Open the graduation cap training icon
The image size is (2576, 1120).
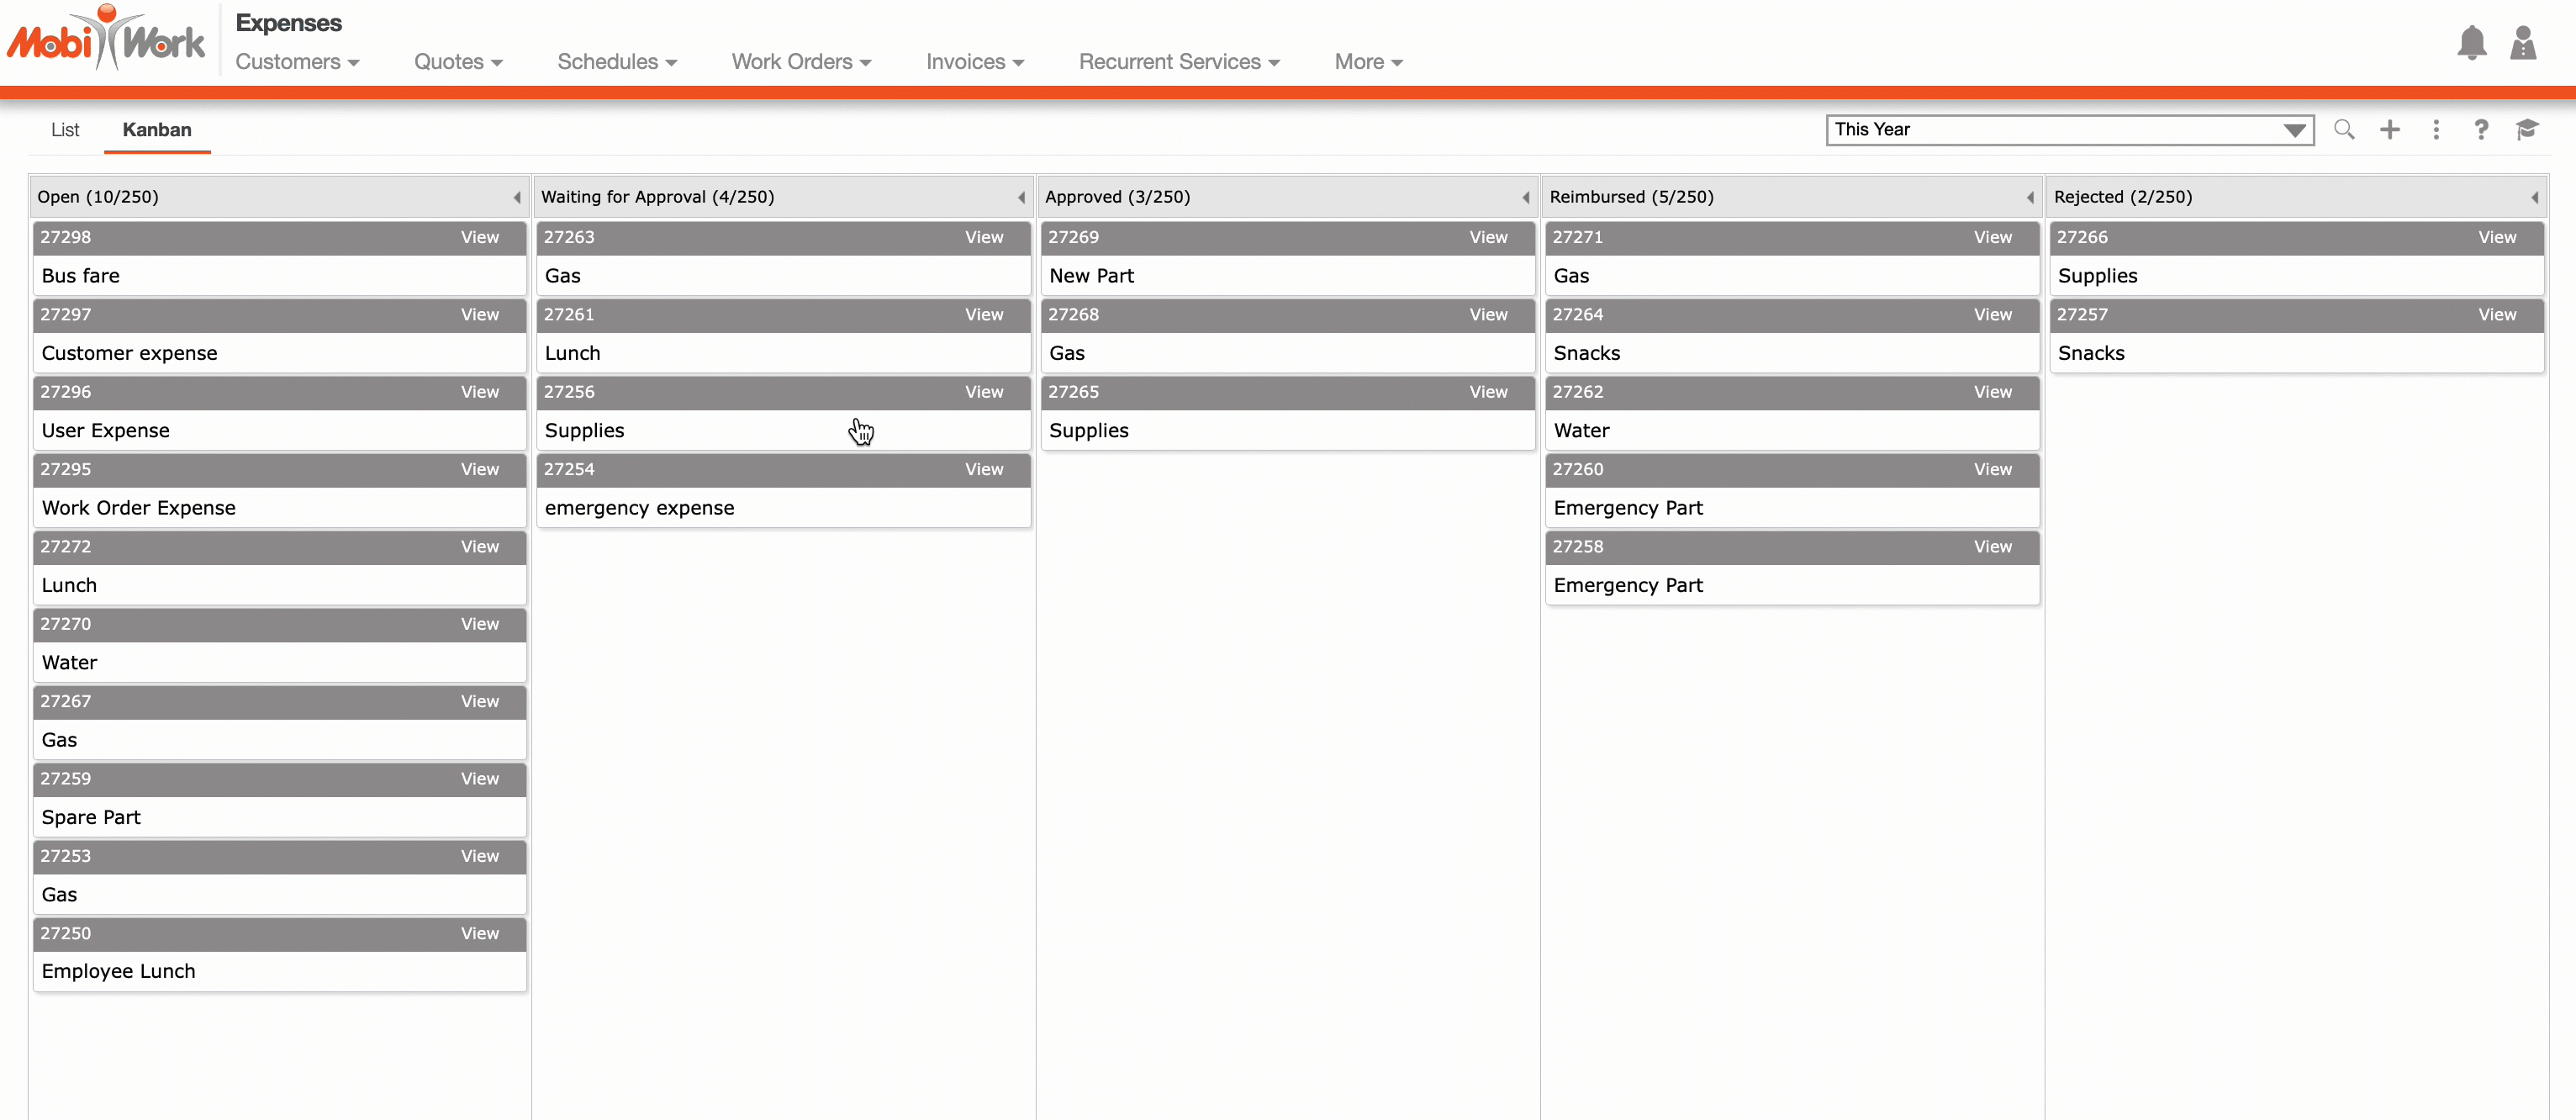click(x=2527, y=130)
